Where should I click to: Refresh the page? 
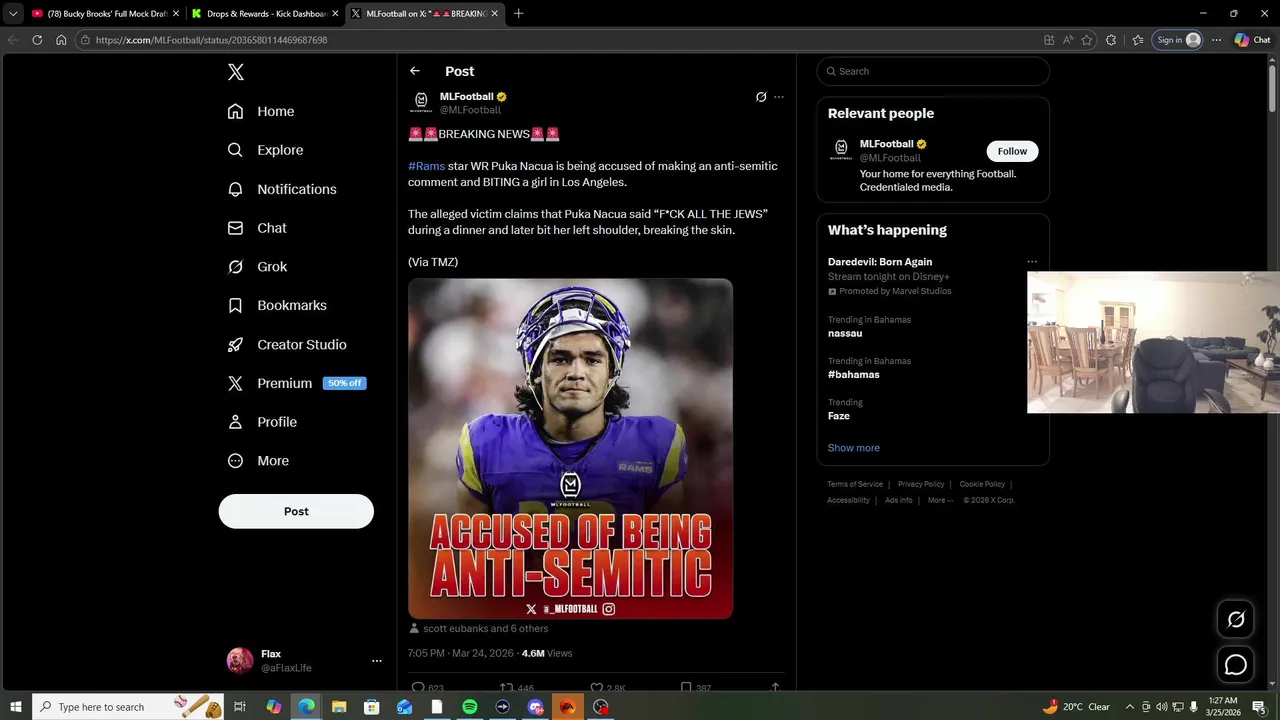tap(37, 40)
